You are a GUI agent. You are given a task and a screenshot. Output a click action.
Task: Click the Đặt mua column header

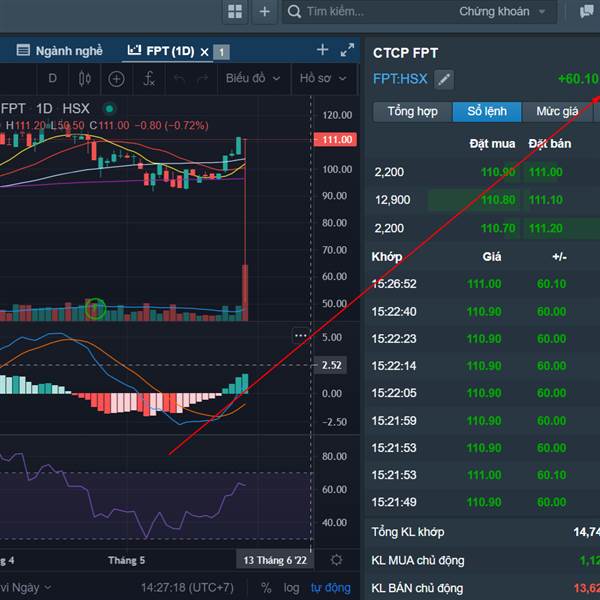pyautogui.click(x=492, y=144)
